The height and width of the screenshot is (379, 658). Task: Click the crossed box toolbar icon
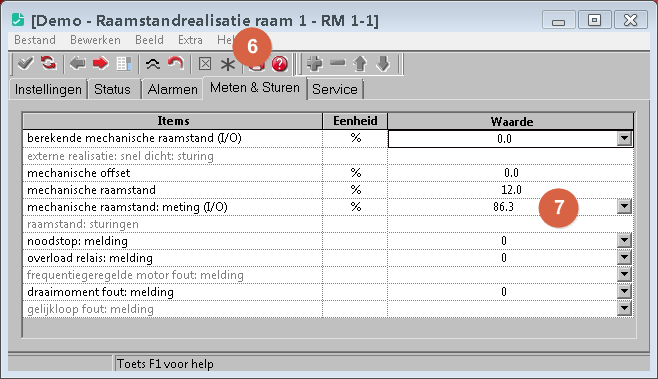pyautogui.click(x=205, y=64)
